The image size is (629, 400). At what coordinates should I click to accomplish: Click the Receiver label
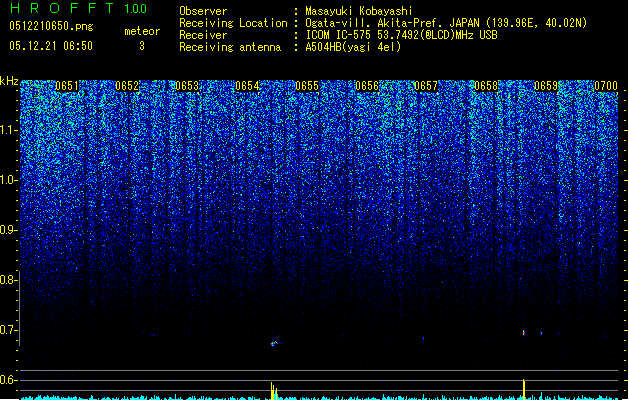pos(203,35)
